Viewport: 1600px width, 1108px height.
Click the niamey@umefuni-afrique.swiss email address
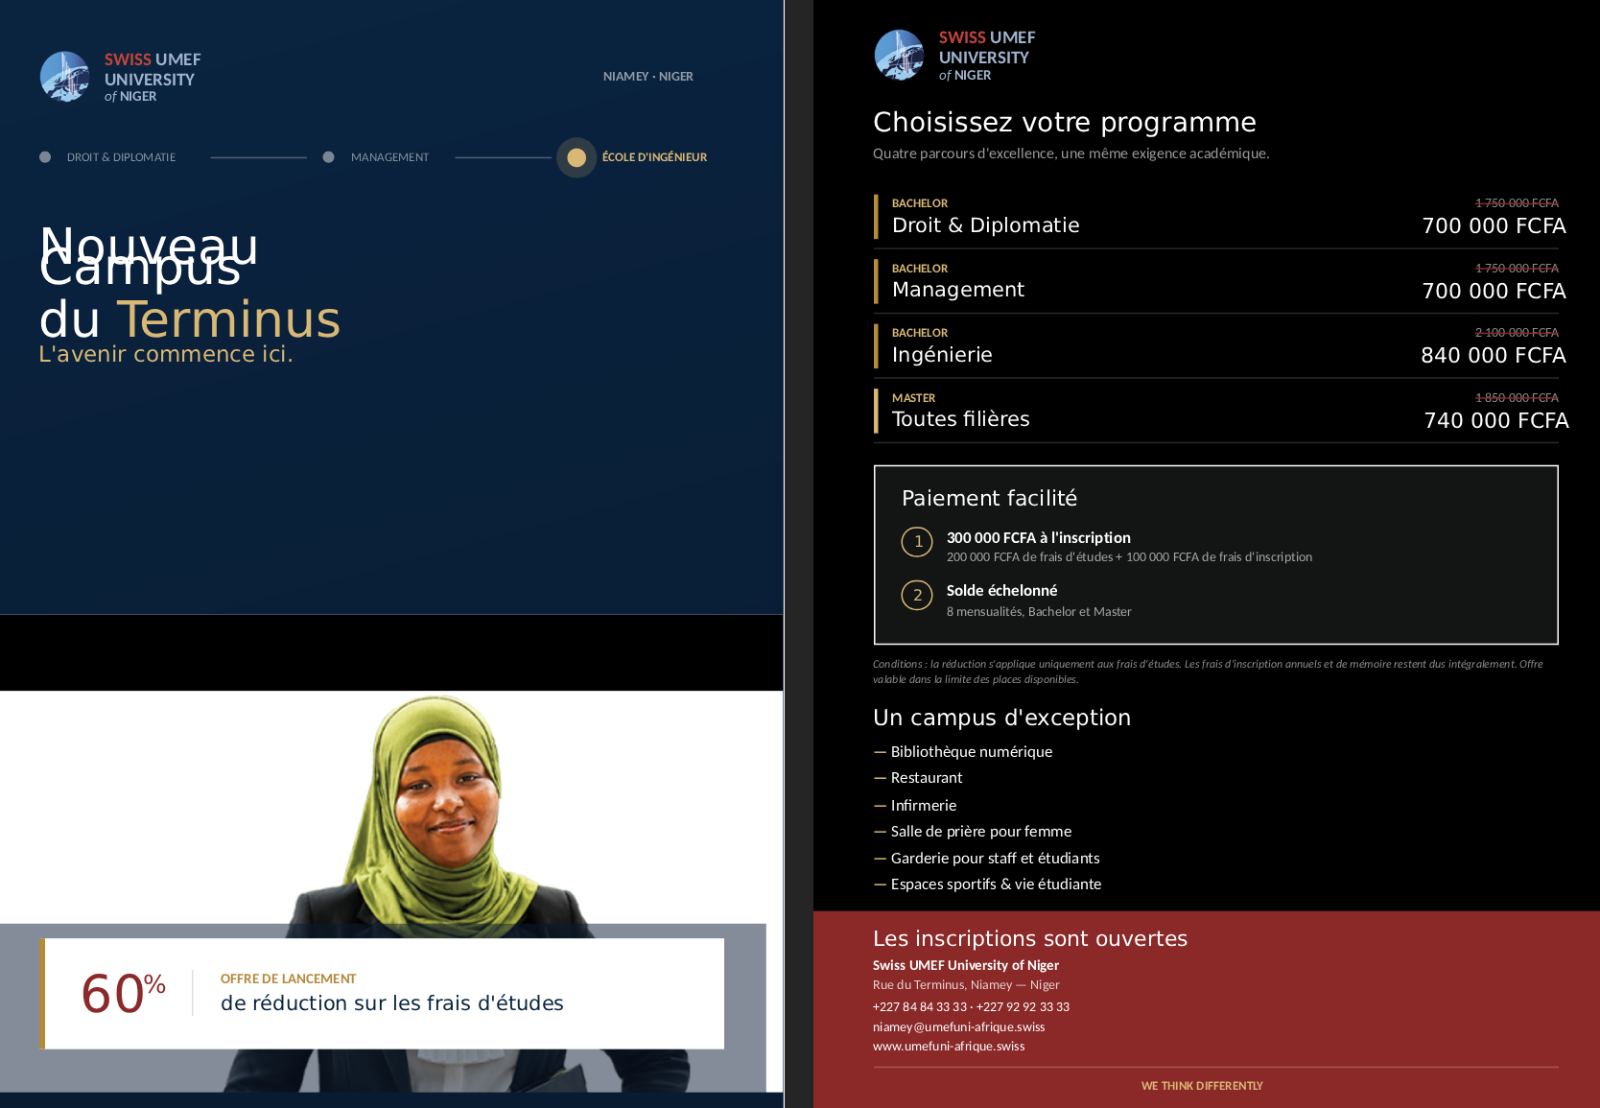(x=959, y=1027)
